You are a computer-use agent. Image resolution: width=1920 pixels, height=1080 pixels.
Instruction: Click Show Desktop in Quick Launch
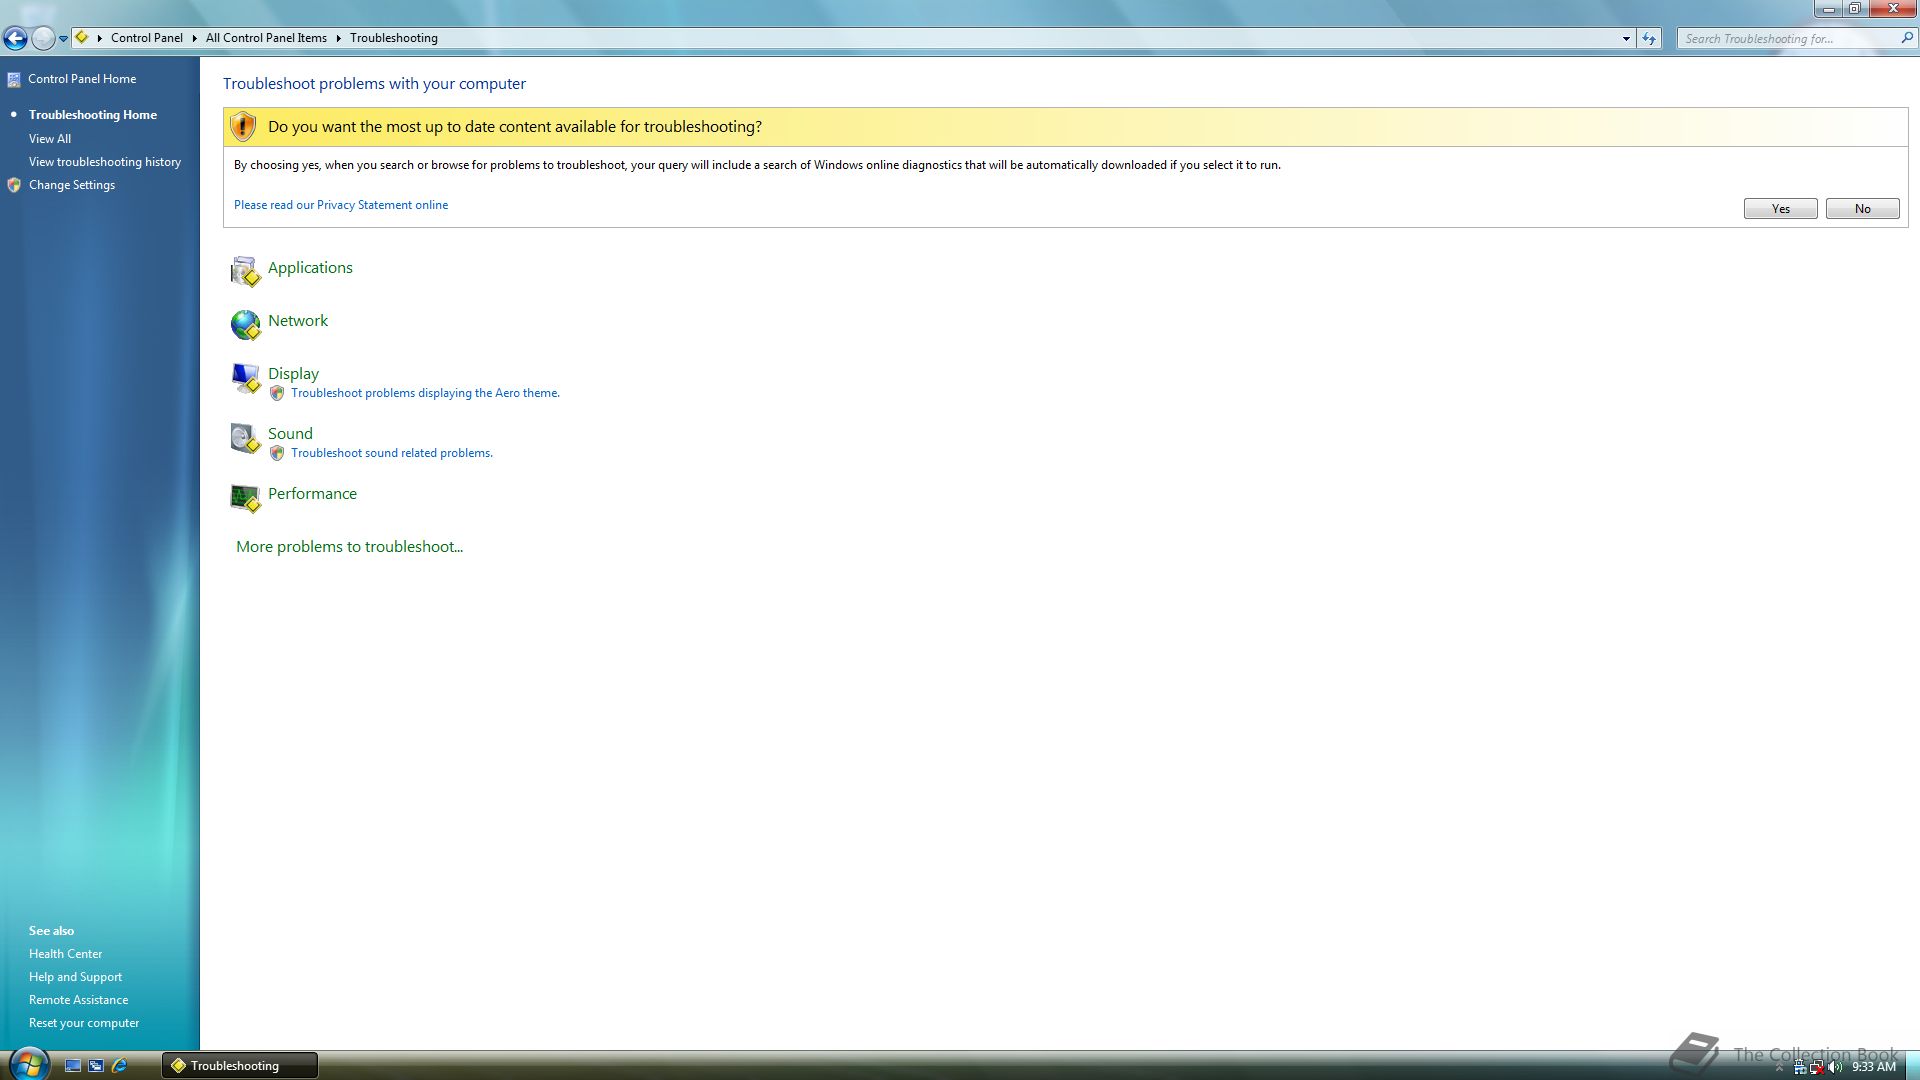click(x=73, y=1066)
